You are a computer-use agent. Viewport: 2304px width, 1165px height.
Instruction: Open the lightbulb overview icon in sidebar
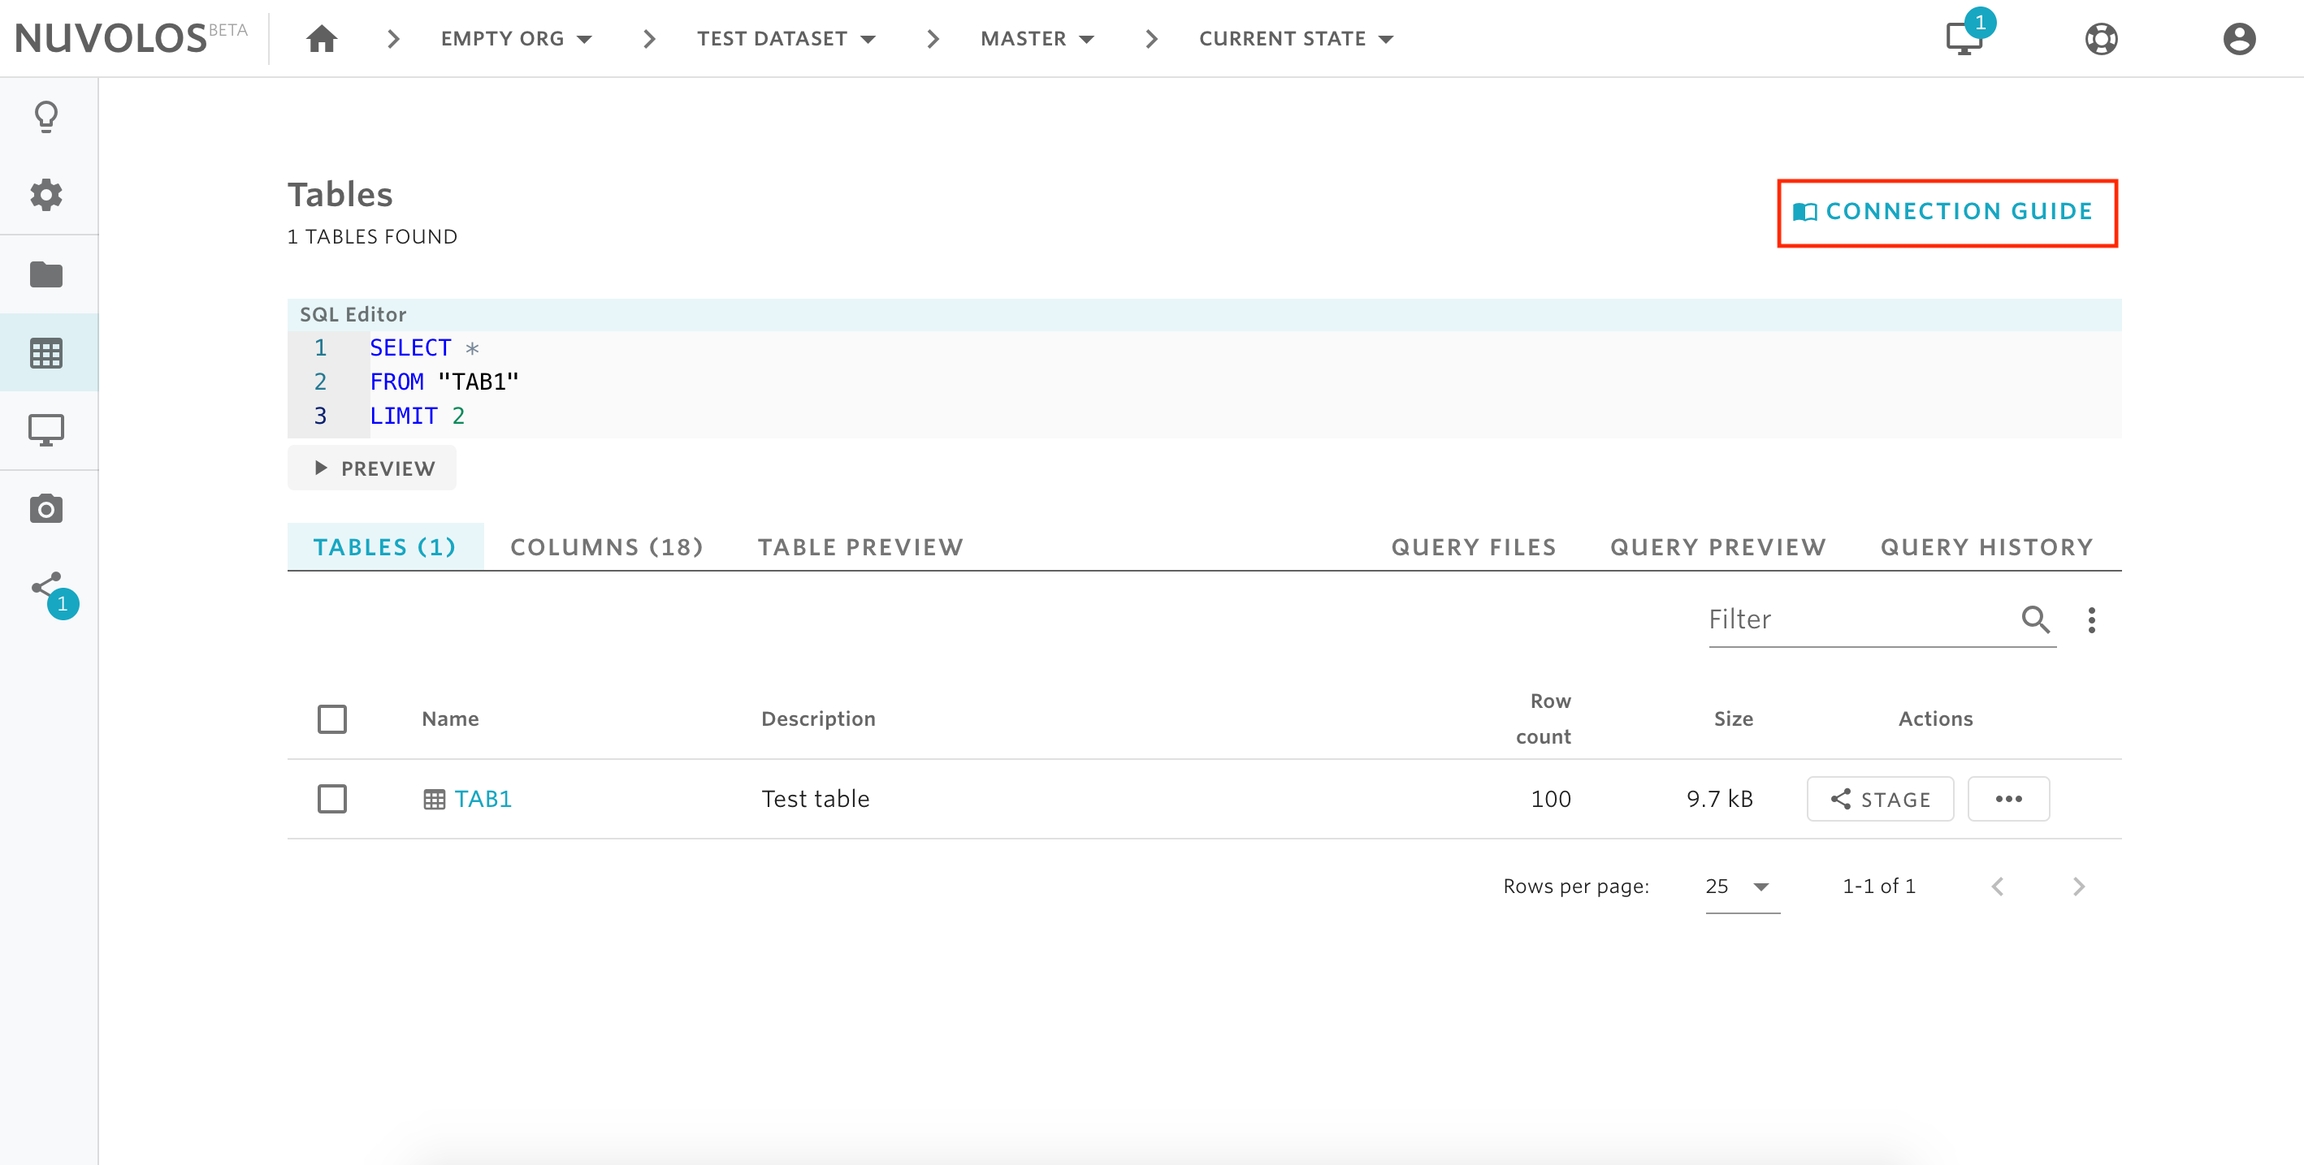(46, 117)
